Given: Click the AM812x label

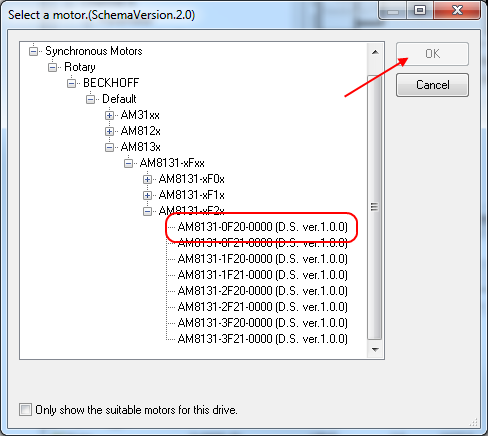Looking at the screenshot, I should (140, 131).
